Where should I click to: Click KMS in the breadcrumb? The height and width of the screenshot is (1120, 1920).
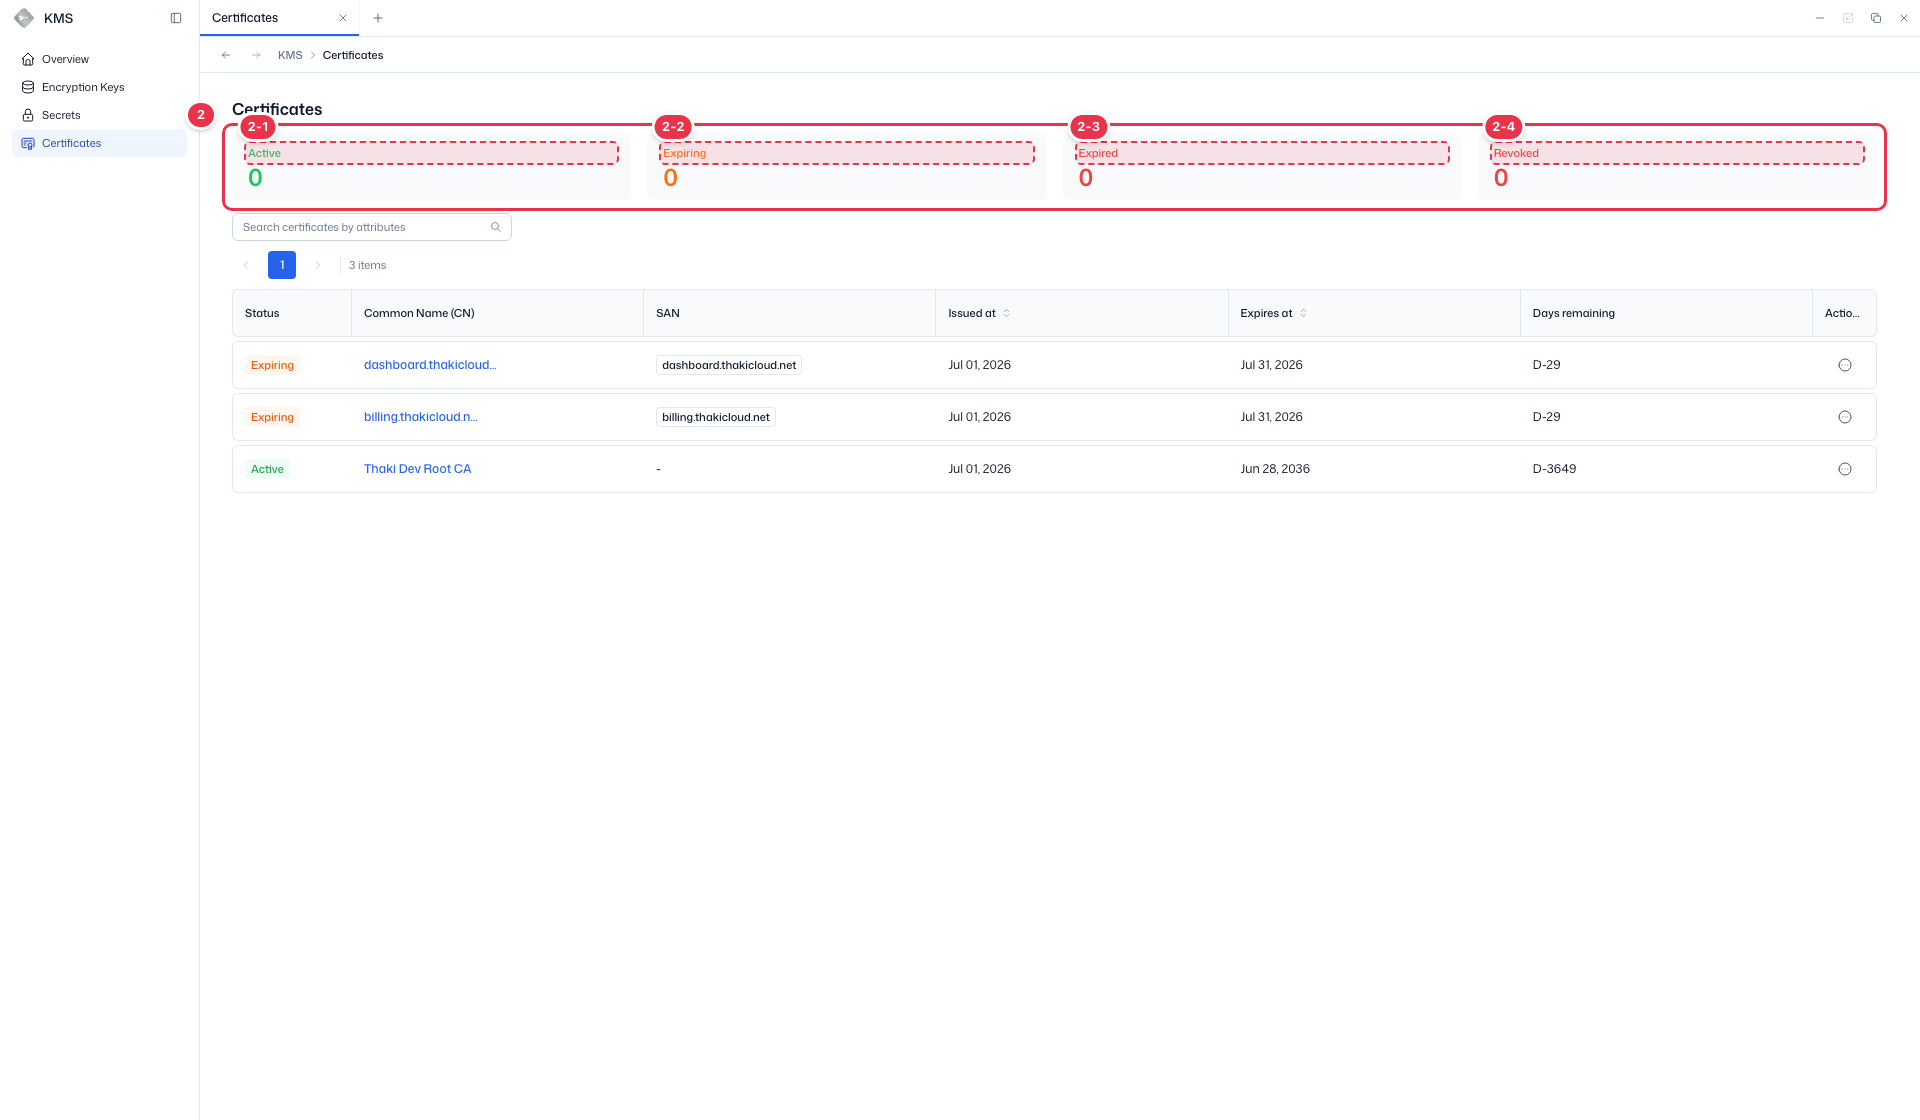coord(290,55)
